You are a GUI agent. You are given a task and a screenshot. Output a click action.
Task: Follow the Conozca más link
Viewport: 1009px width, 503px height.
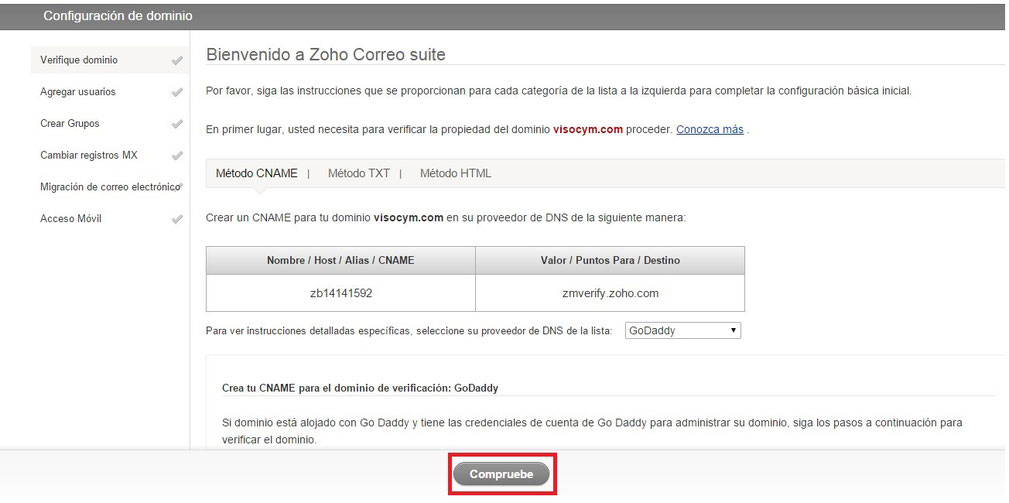coord(710,129)
